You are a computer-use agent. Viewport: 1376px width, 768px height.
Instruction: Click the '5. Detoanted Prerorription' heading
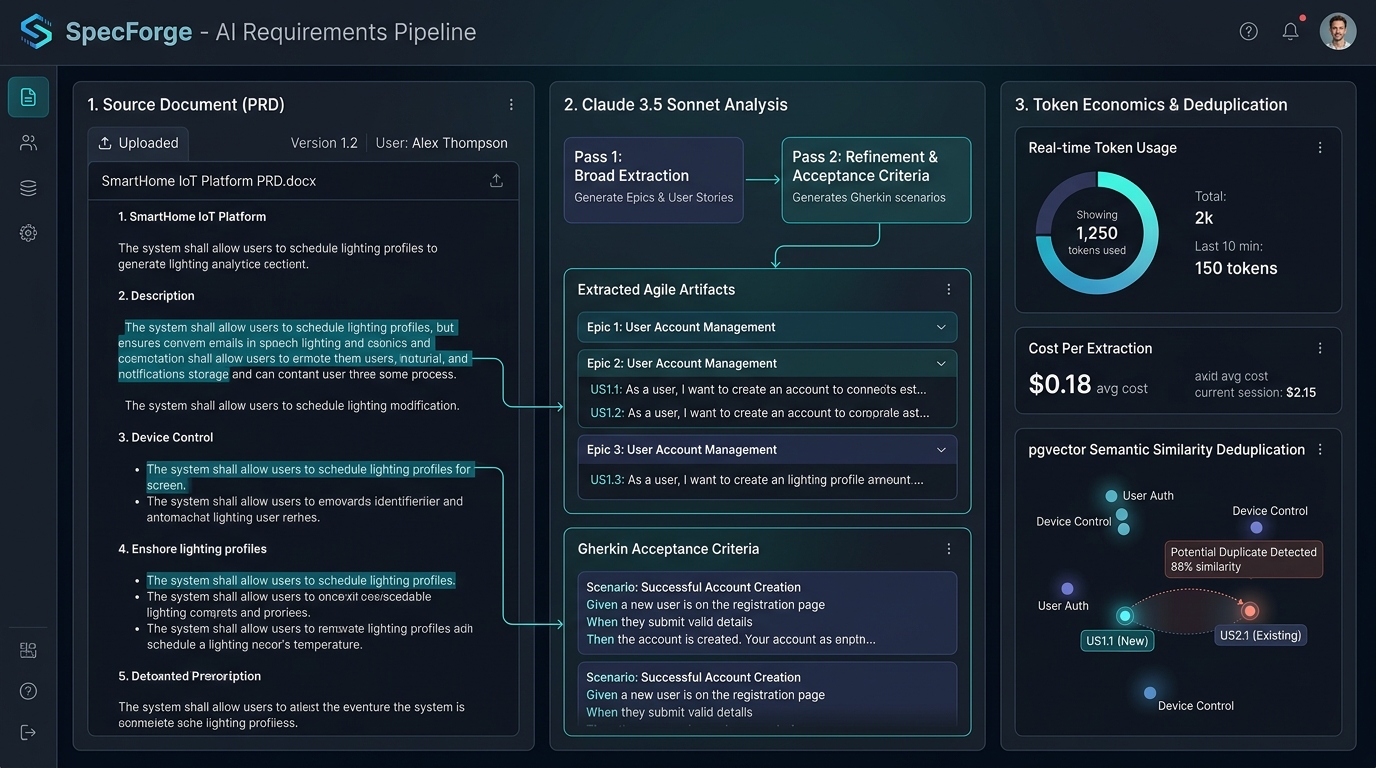pyautogui.click(x=189, y=676)
